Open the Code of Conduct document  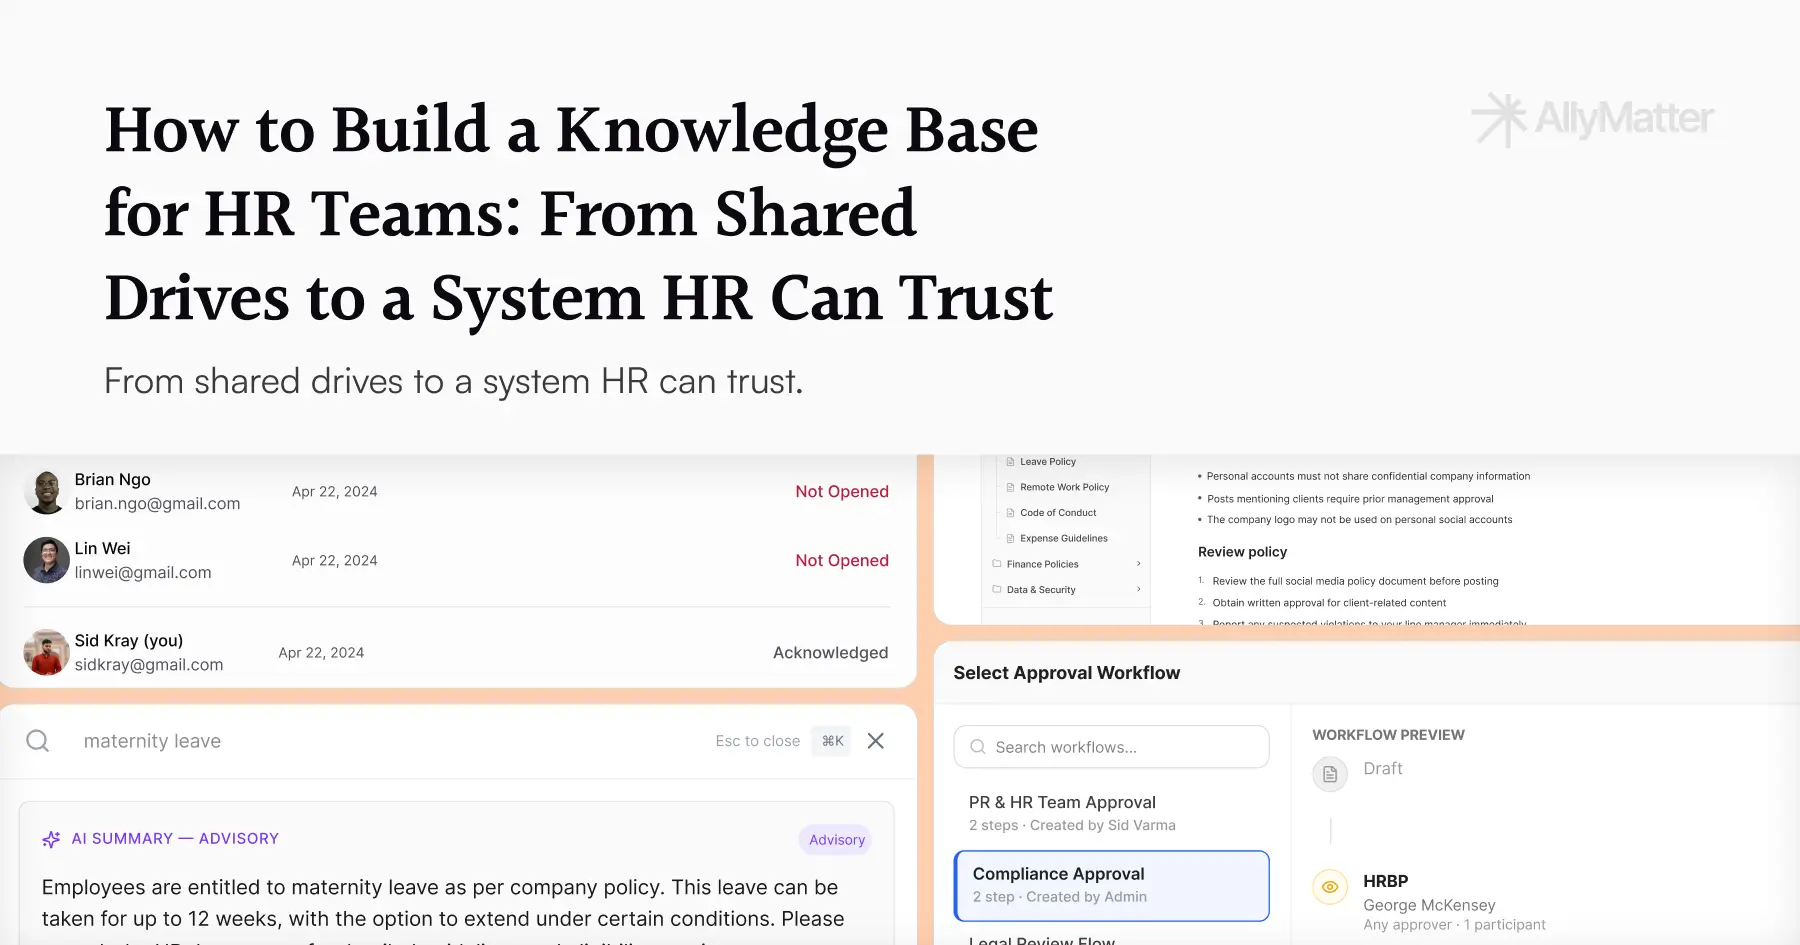pyautogui.click(x=1058, y=513)
